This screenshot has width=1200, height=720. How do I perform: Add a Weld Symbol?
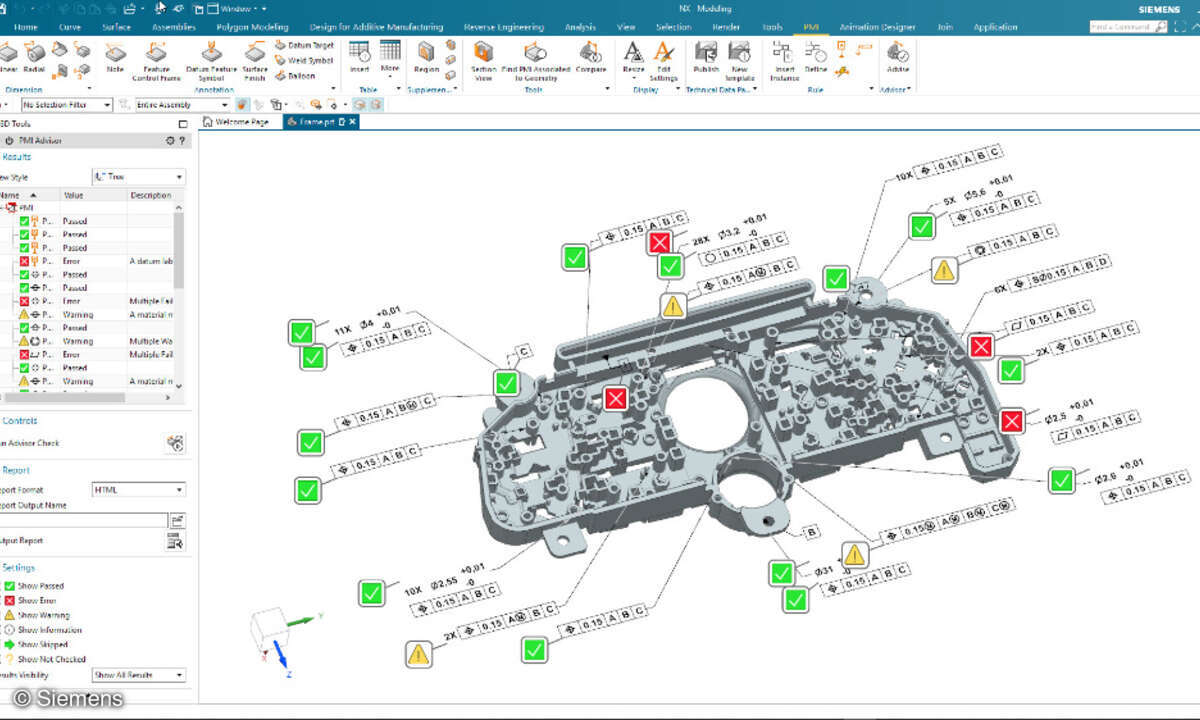[x=304, y=60]
